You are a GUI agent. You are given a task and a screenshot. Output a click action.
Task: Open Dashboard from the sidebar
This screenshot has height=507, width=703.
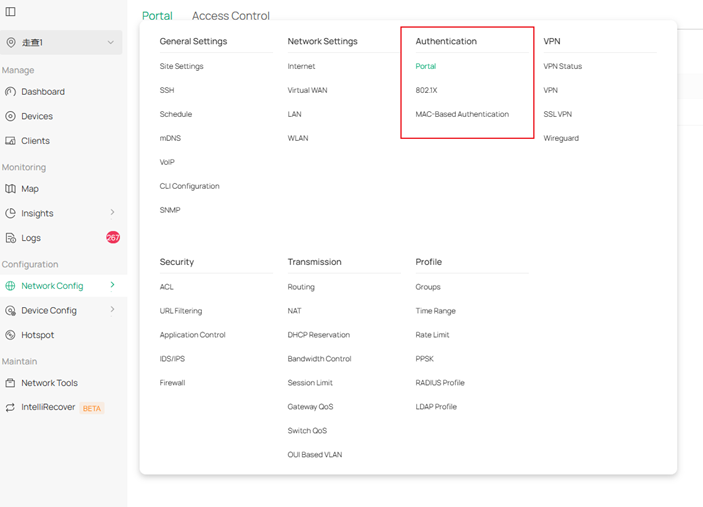click(x=43, y=92)
